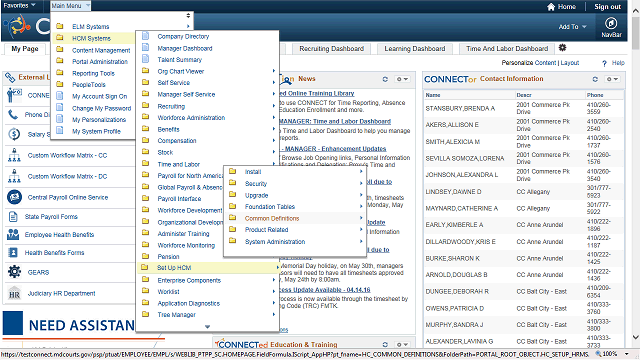Switch to Time And Labor Dashboard tab
This screenshot has height=360, width=640.
[507, 49]
